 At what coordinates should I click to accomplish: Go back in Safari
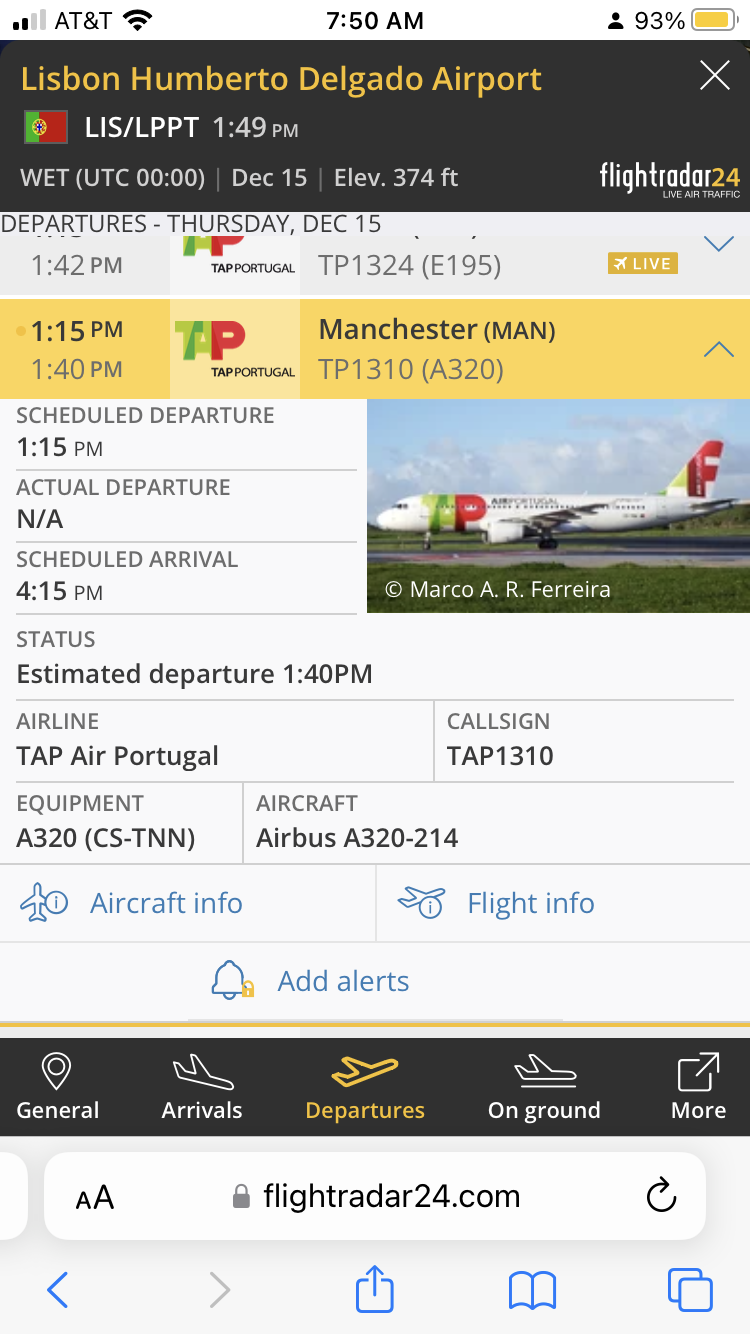tap(58, 1290)
